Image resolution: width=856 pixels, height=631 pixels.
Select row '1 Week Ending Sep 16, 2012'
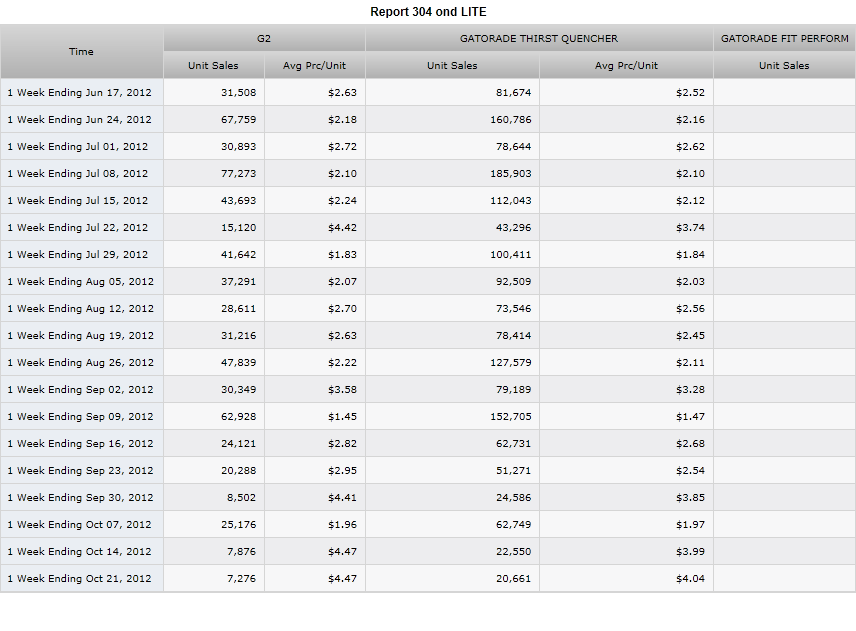[x=428, y=444]
